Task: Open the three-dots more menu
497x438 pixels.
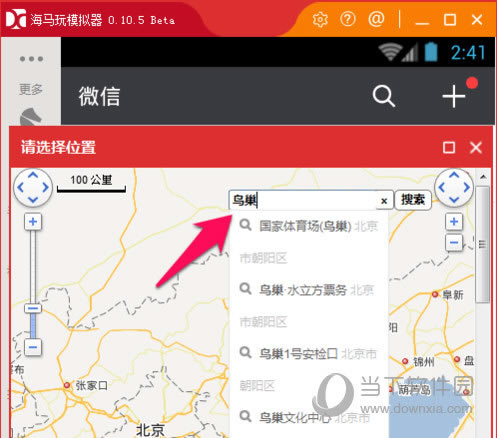Action: click(31, 59)
